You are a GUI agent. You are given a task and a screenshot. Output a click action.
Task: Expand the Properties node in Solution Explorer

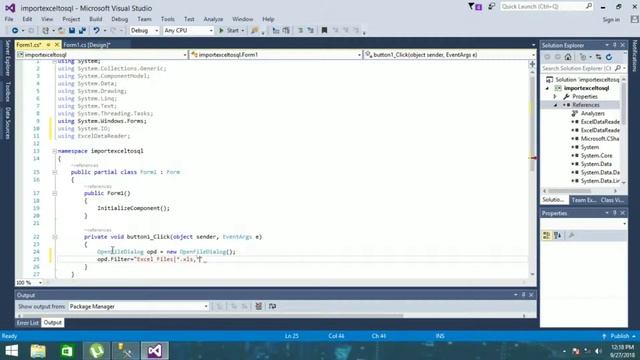555,97
